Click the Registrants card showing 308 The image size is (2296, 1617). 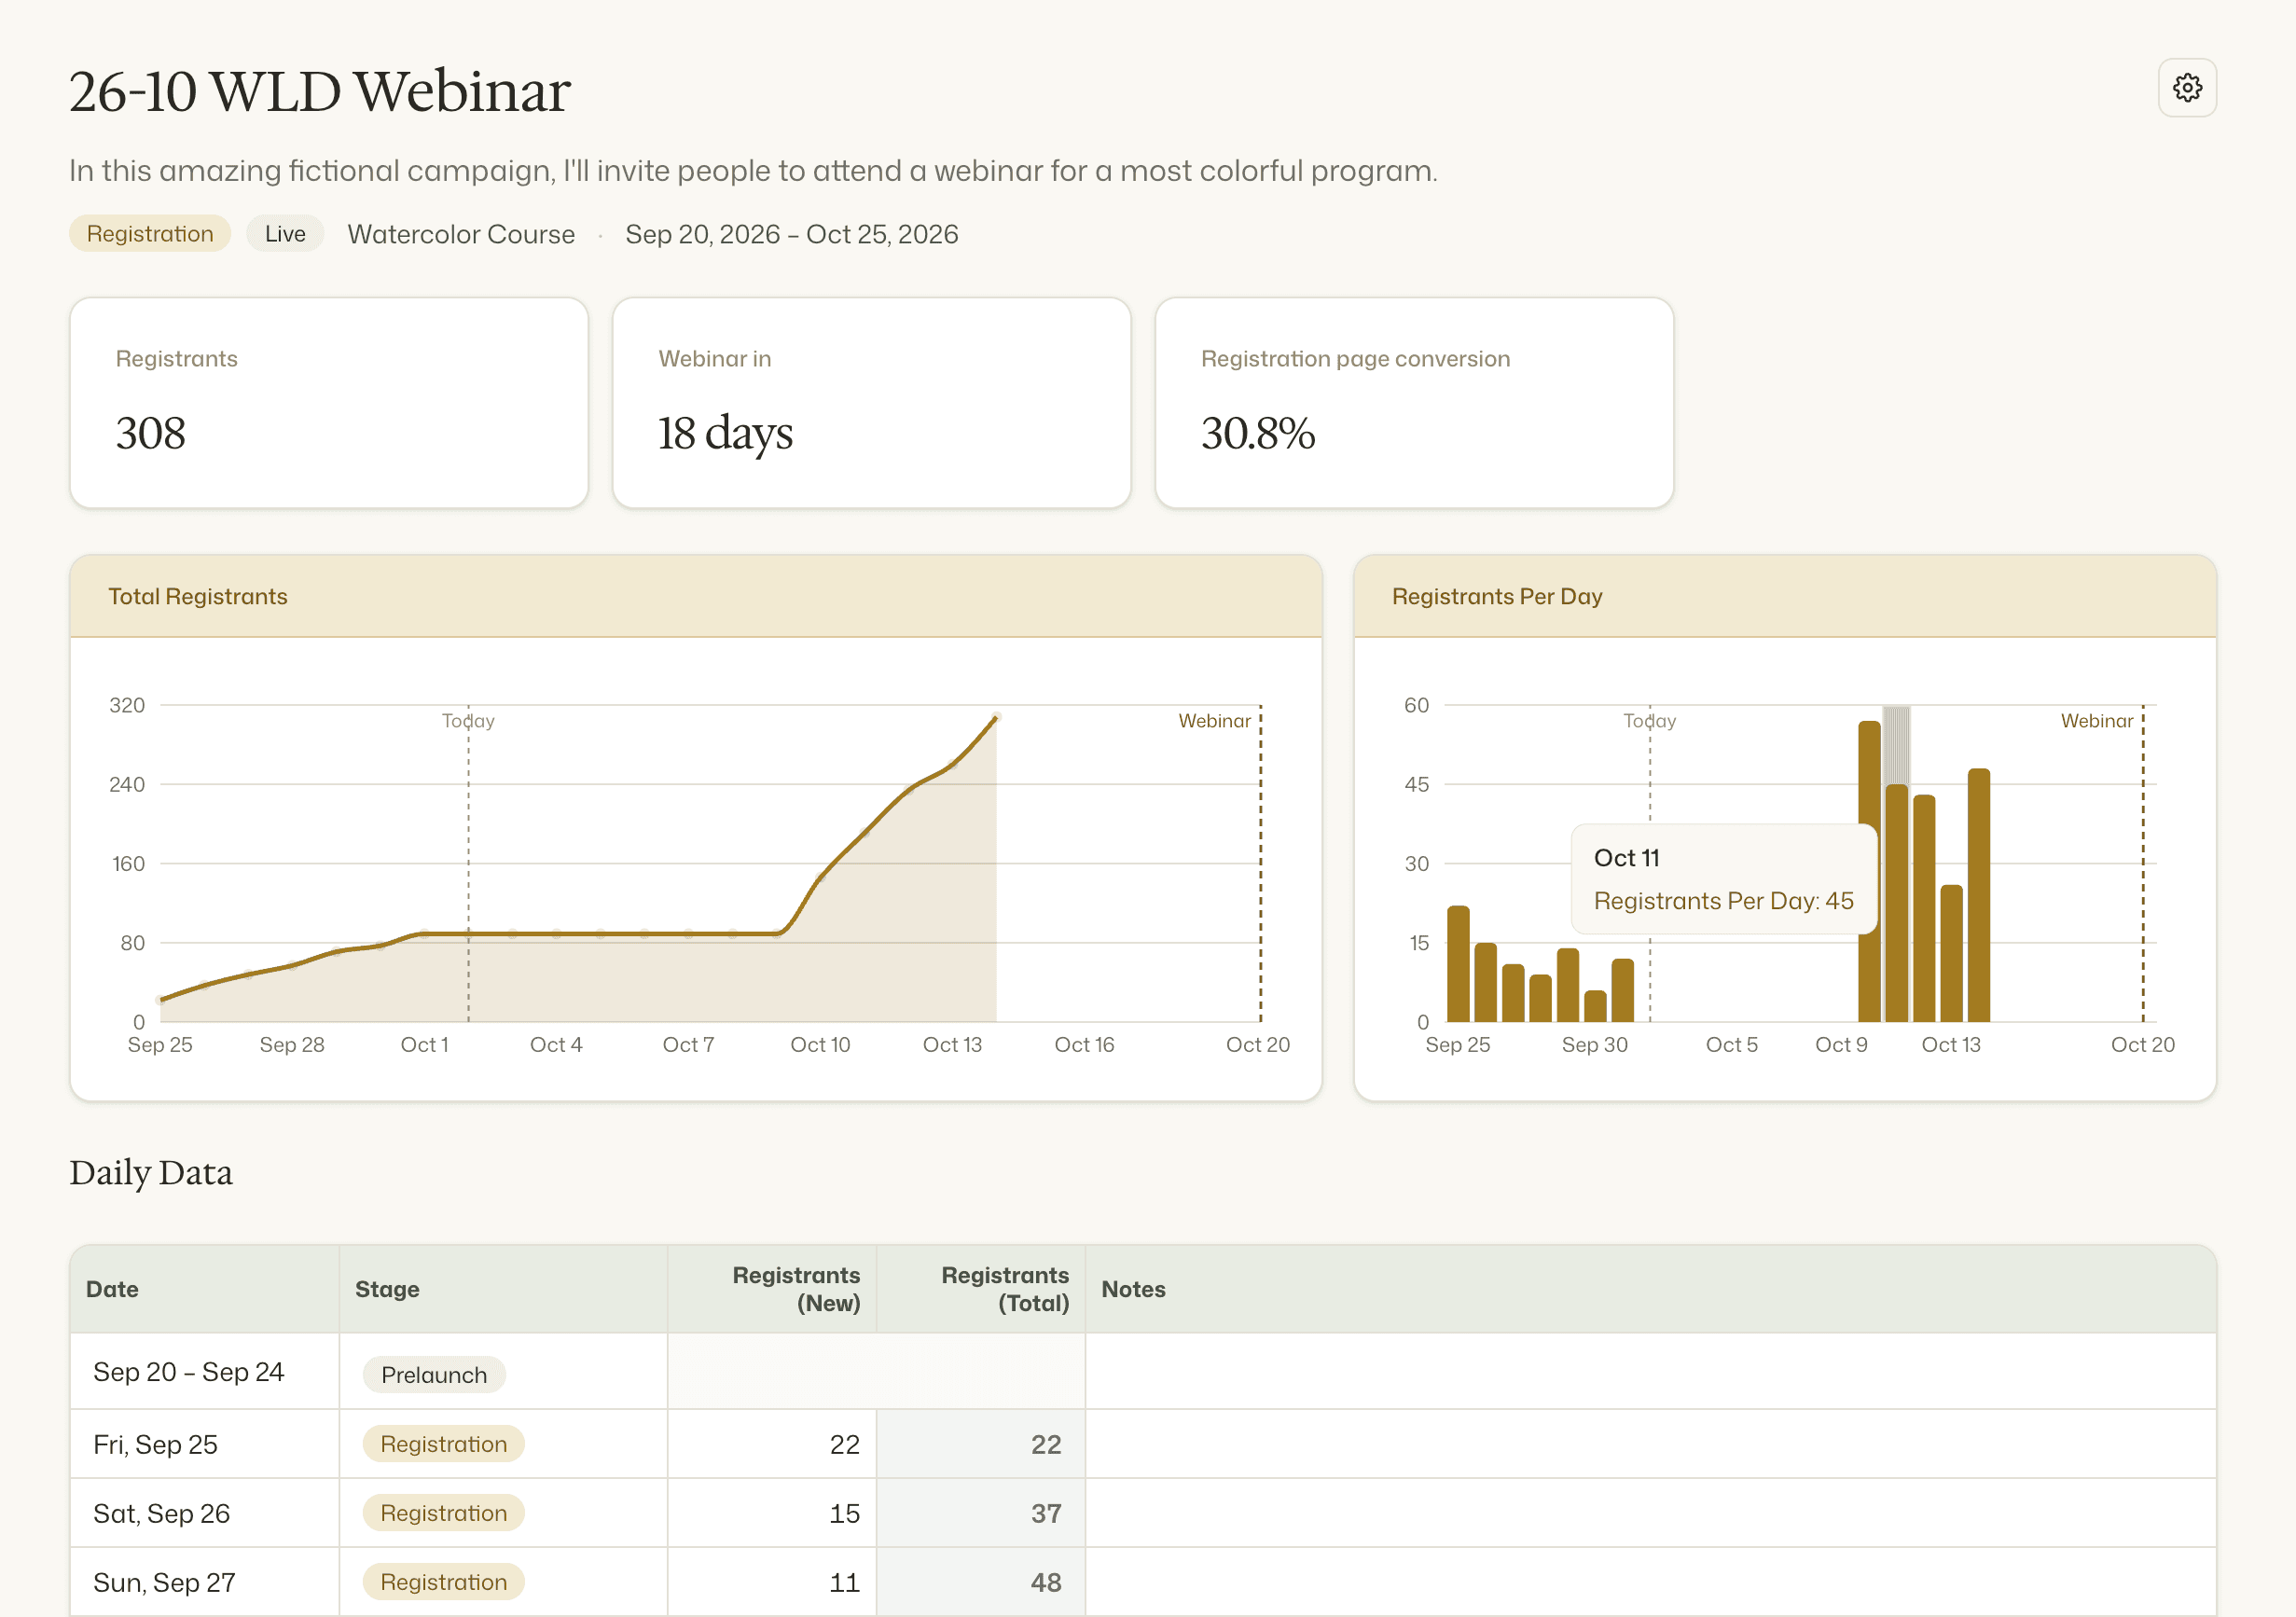(329, 403)
